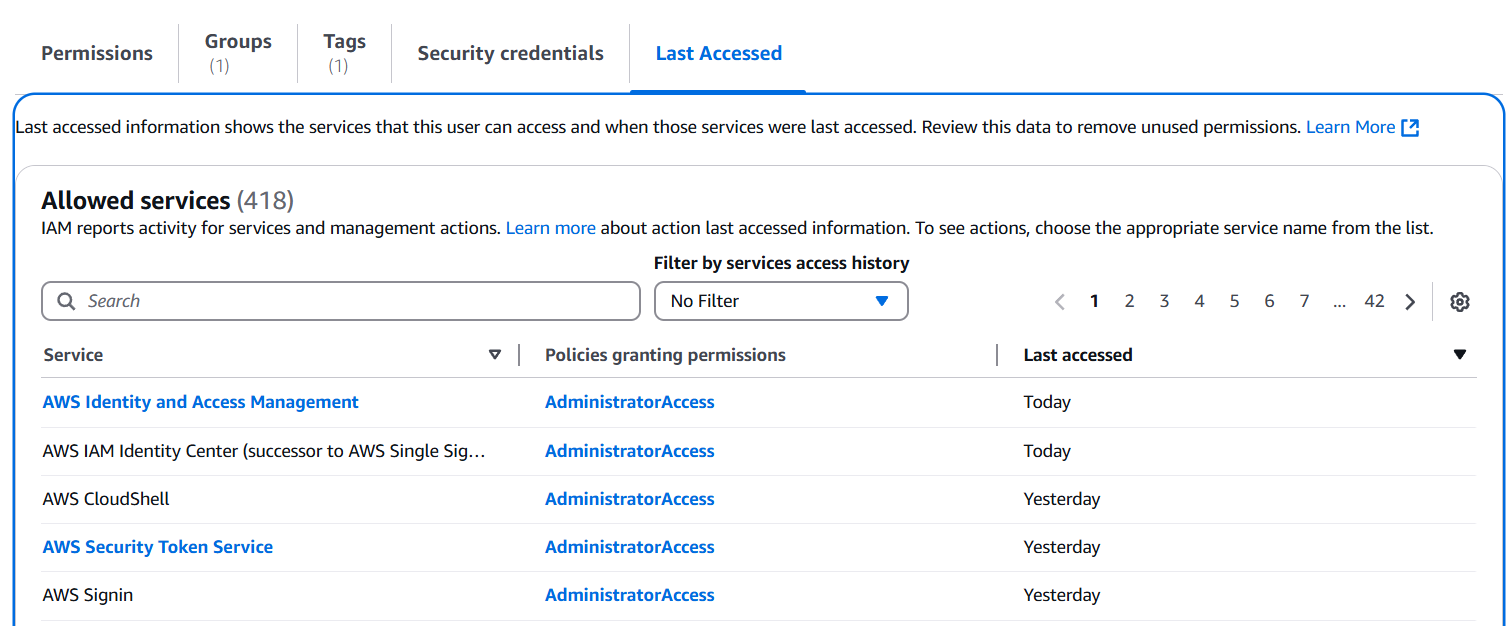Go to next page using right chevron
Screen dimensions: 1512x626
pos(1410,302)
